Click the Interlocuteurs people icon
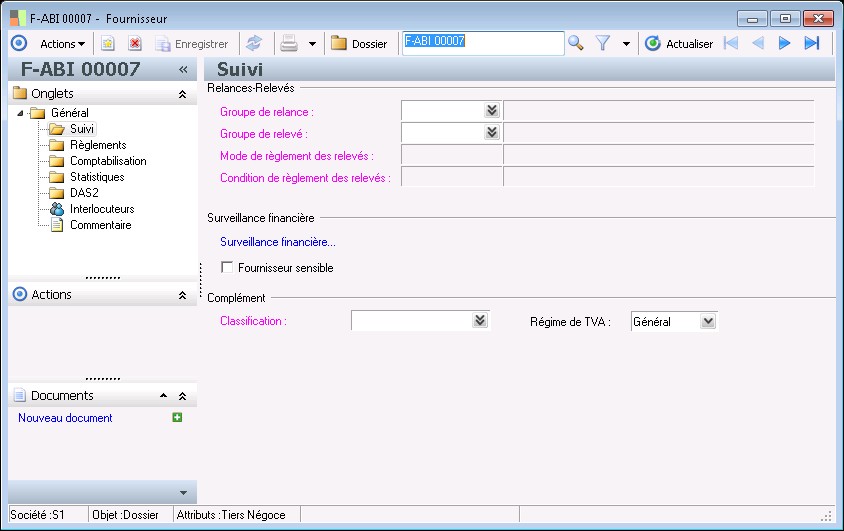The height and width of the screenshot is (531, 844). [57, 209]
